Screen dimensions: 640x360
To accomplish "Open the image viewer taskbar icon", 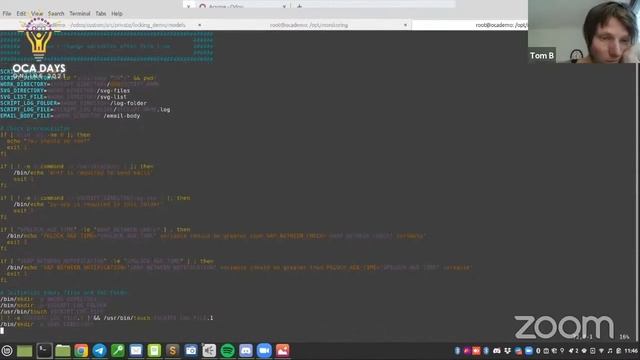I will [282, 351].
